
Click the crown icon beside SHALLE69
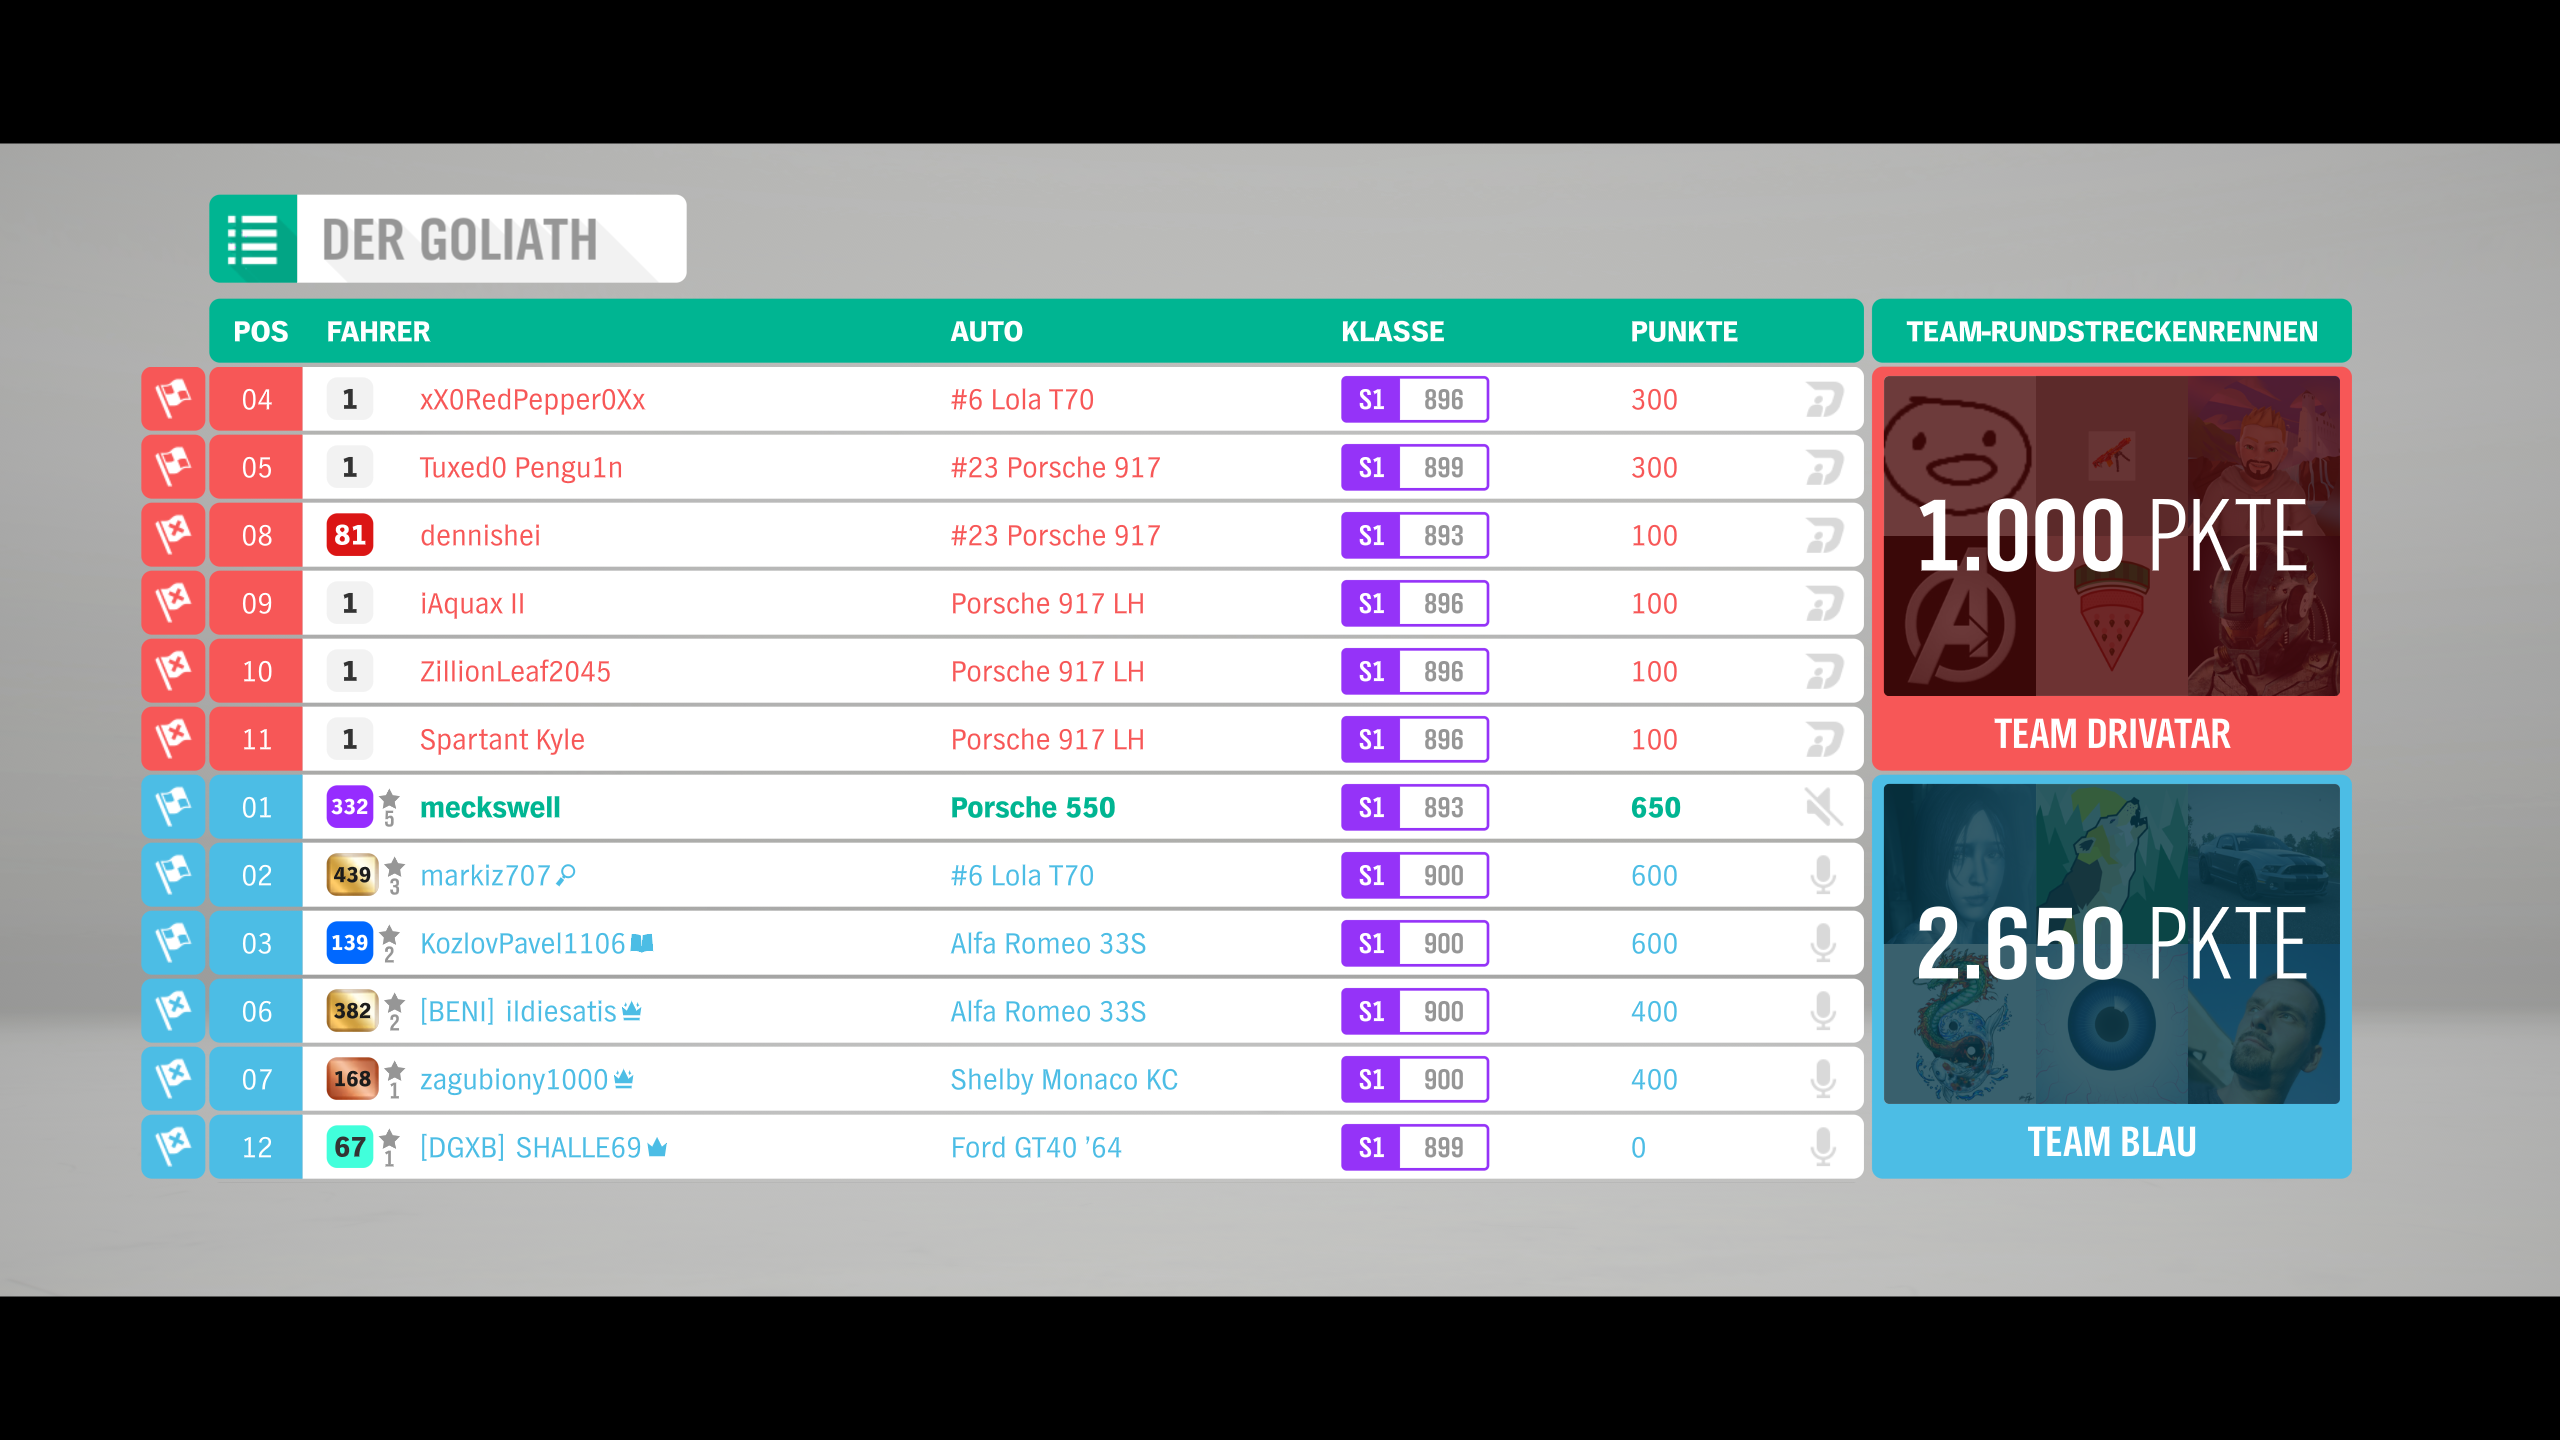(657, 1147)
